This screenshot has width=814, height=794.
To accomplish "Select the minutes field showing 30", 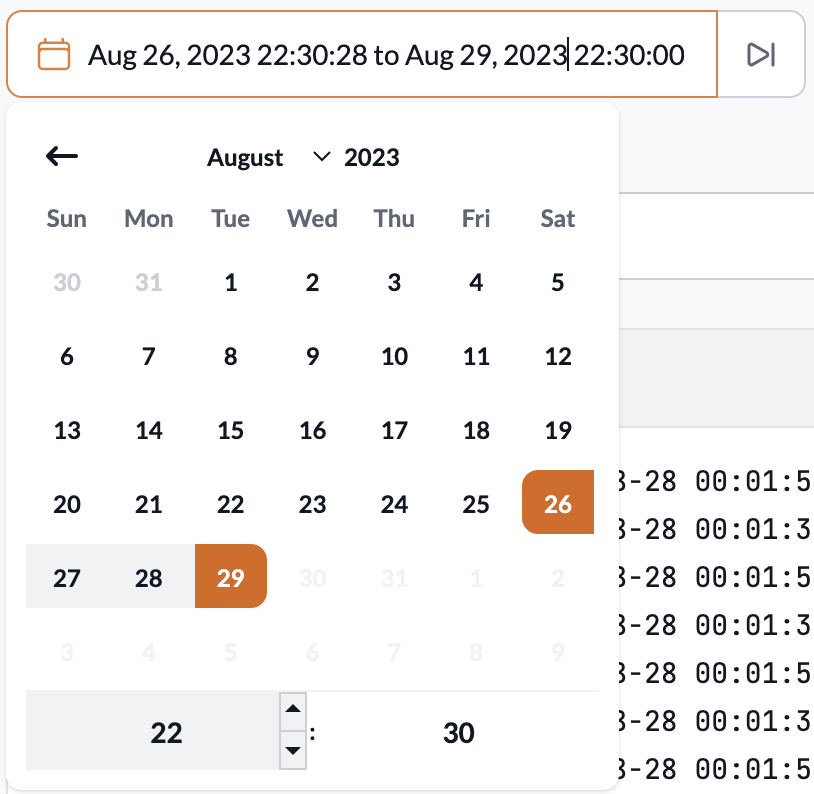I will tap(458, 733).
